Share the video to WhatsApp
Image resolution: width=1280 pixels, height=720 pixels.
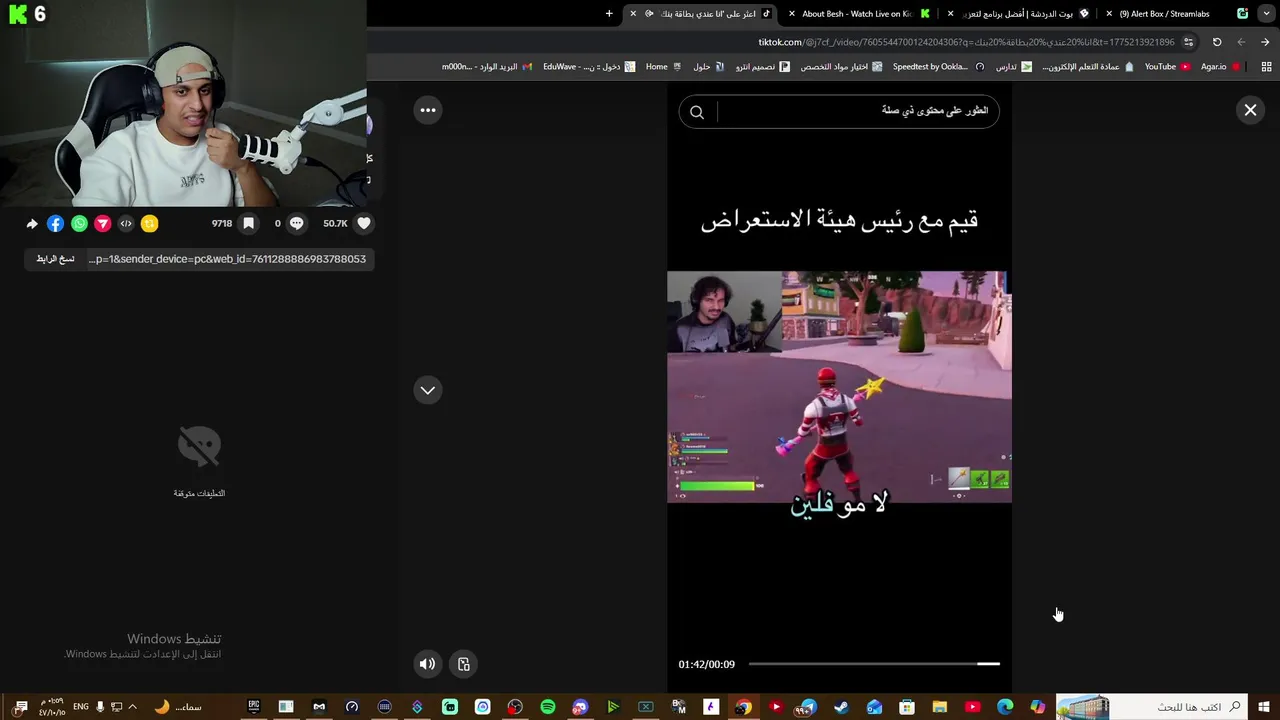[79, 224]
